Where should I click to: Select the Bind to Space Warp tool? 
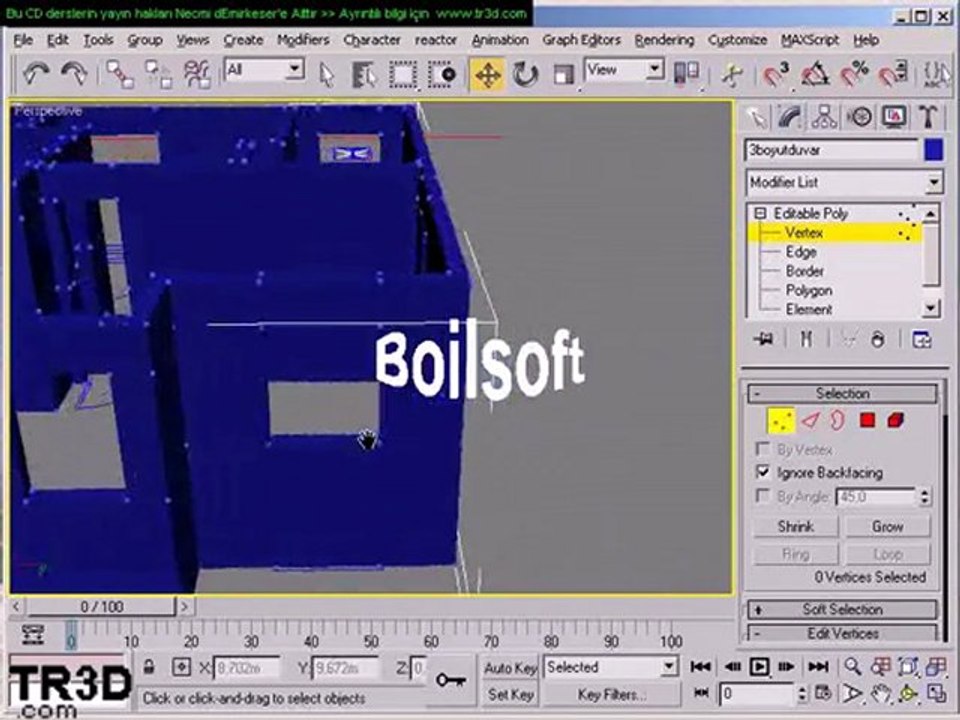(x=197, y=74)
